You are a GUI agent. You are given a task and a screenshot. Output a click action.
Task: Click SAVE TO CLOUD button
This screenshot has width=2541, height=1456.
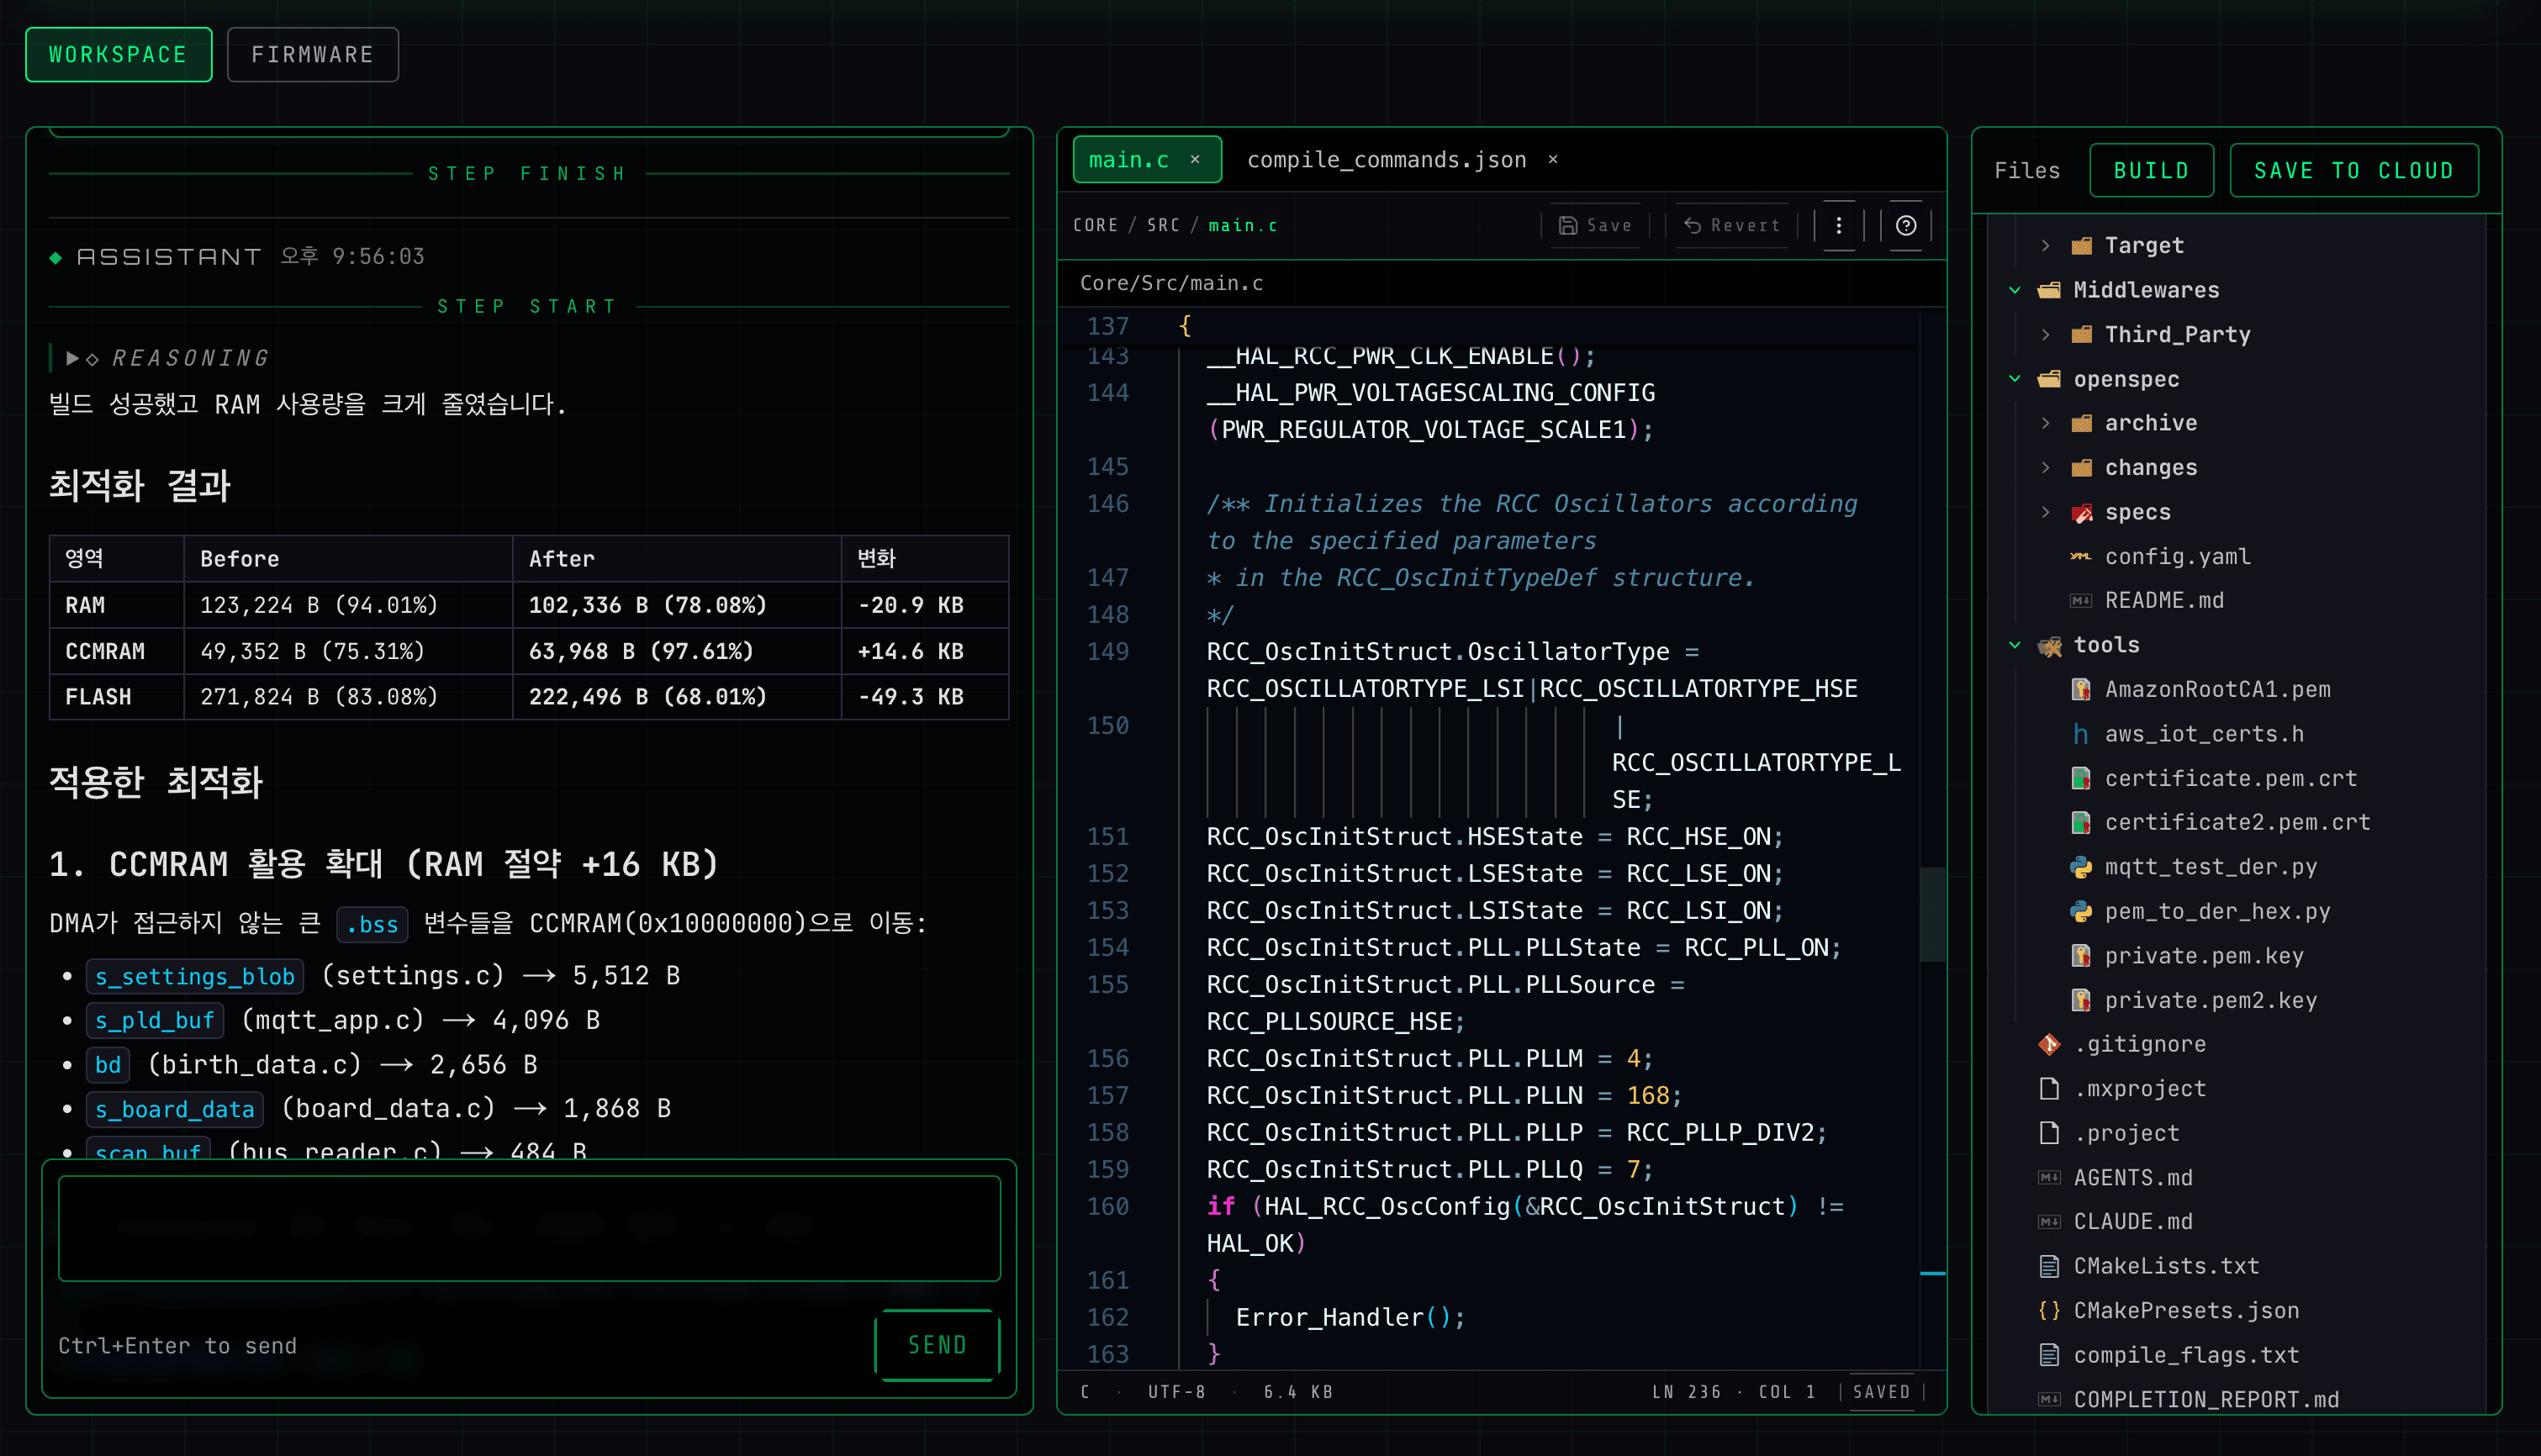coord(2354,171)
